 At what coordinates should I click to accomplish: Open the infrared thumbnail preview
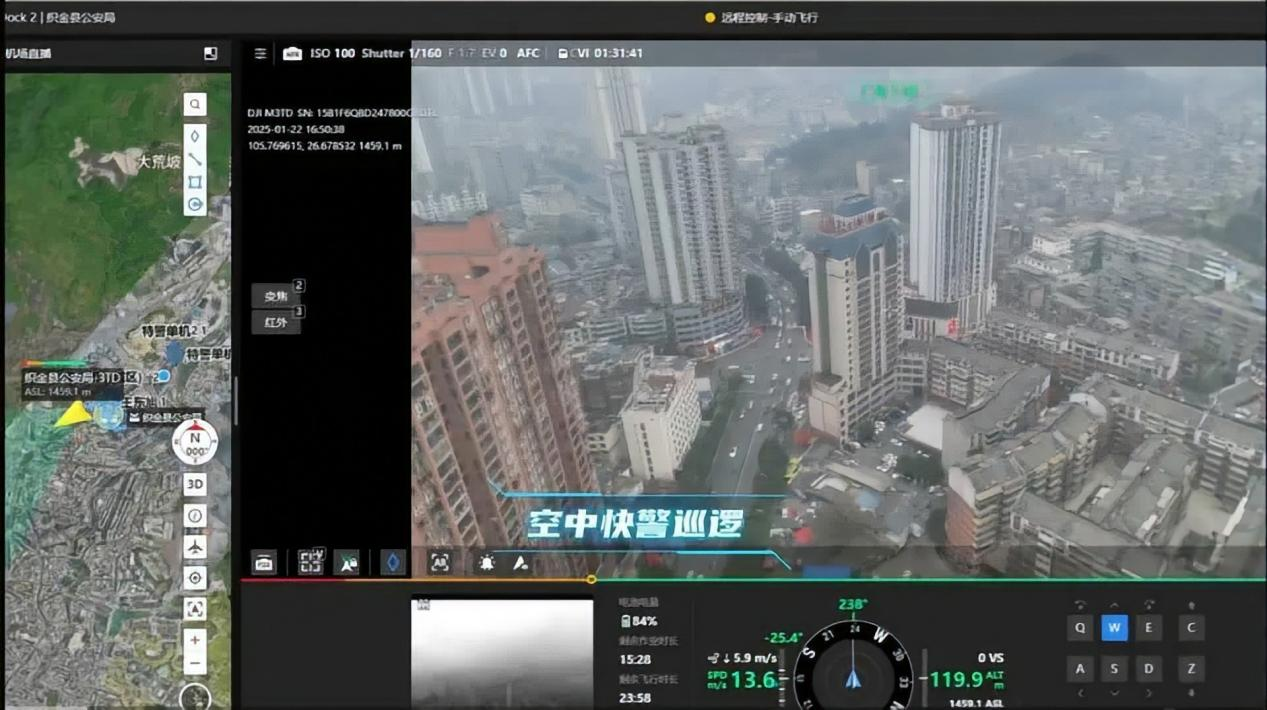[x=502, y=653]
